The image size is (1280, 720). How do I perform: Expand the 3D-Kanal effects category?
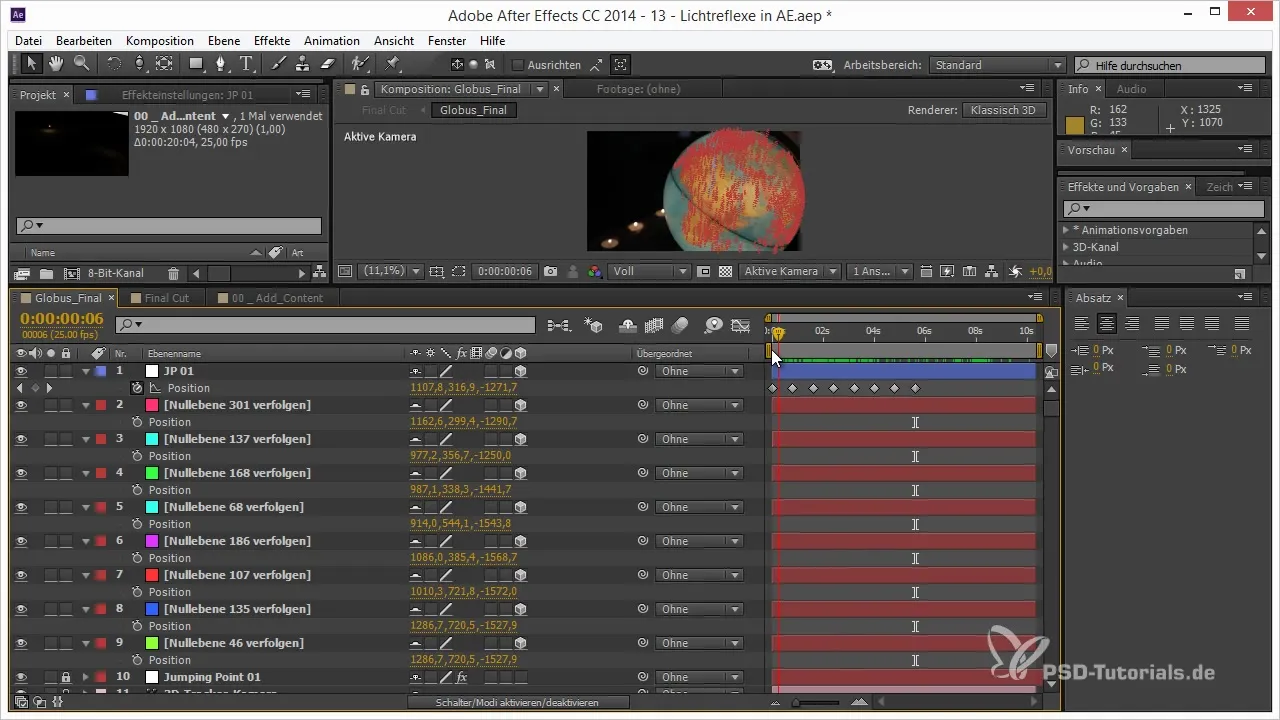(x=1066, y=247)
